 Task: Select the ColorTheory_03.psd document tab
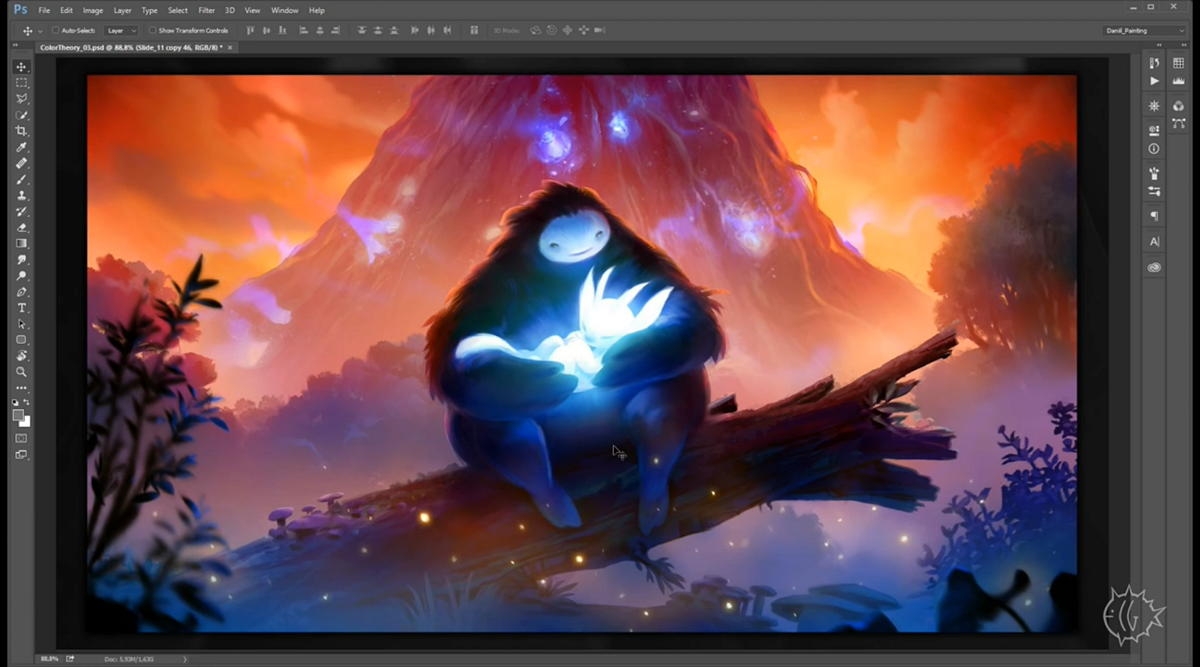130,47
